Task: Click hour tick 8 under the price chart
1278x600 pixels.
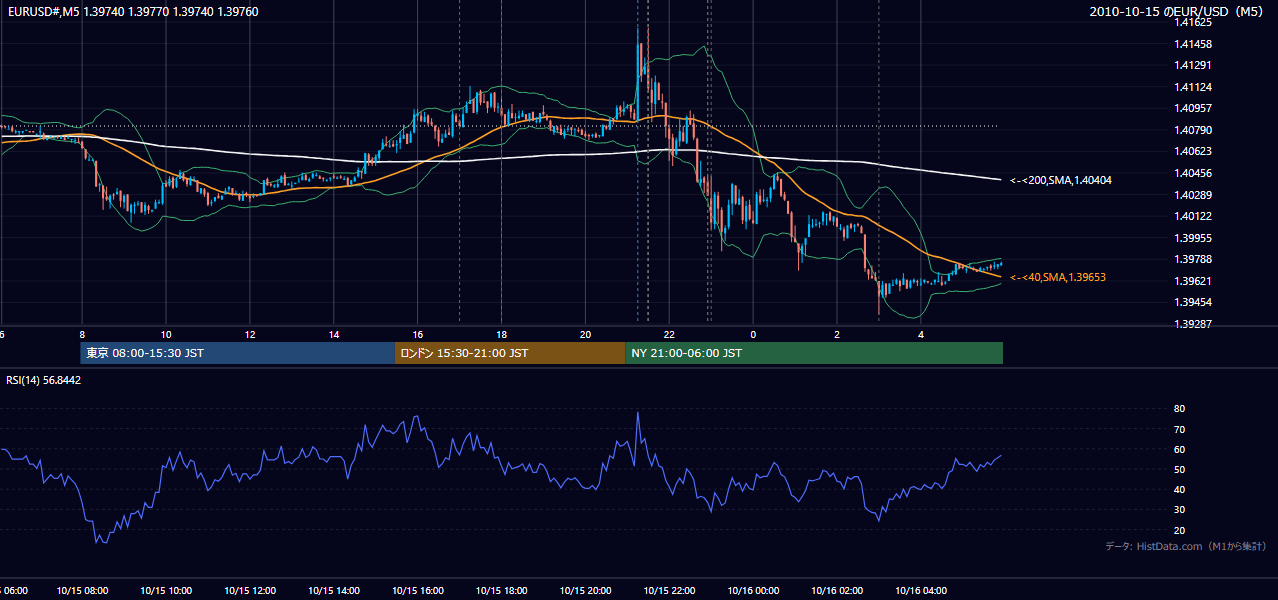Action: (82, 334)
